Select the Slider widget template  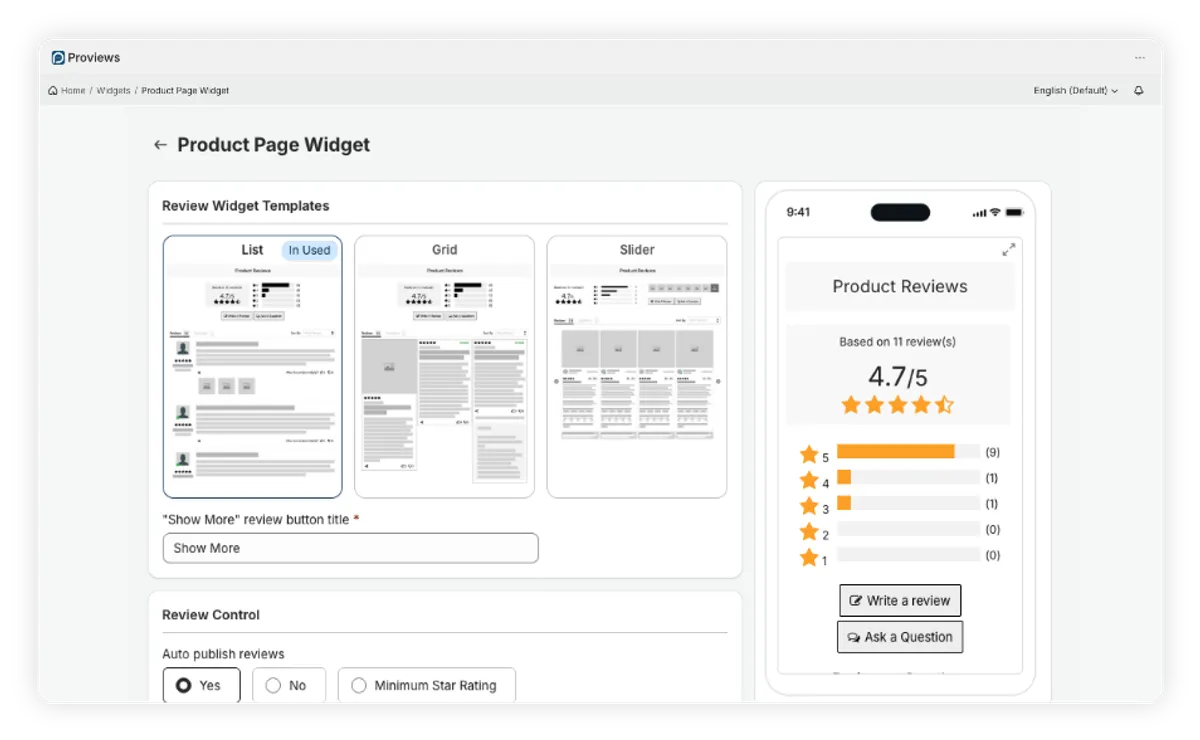[636, 366]
